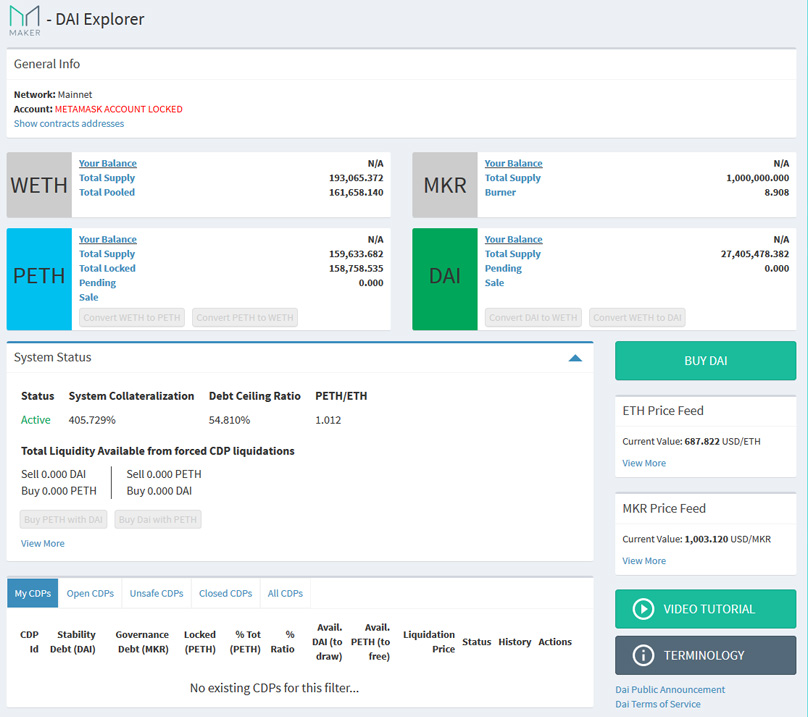Screen dimensions: 808x717
Task: Show contracts addresses link
Action: (69, 124)
